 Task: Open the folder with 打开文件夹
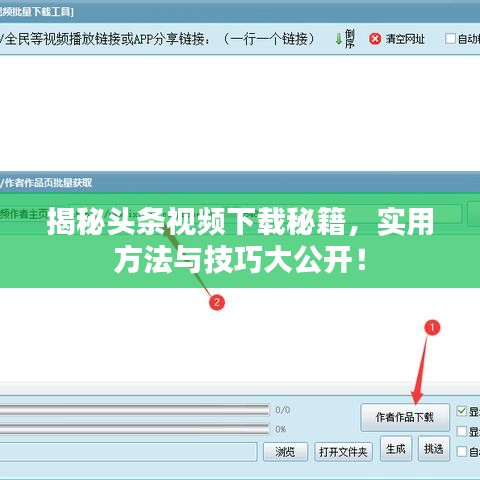343,452
